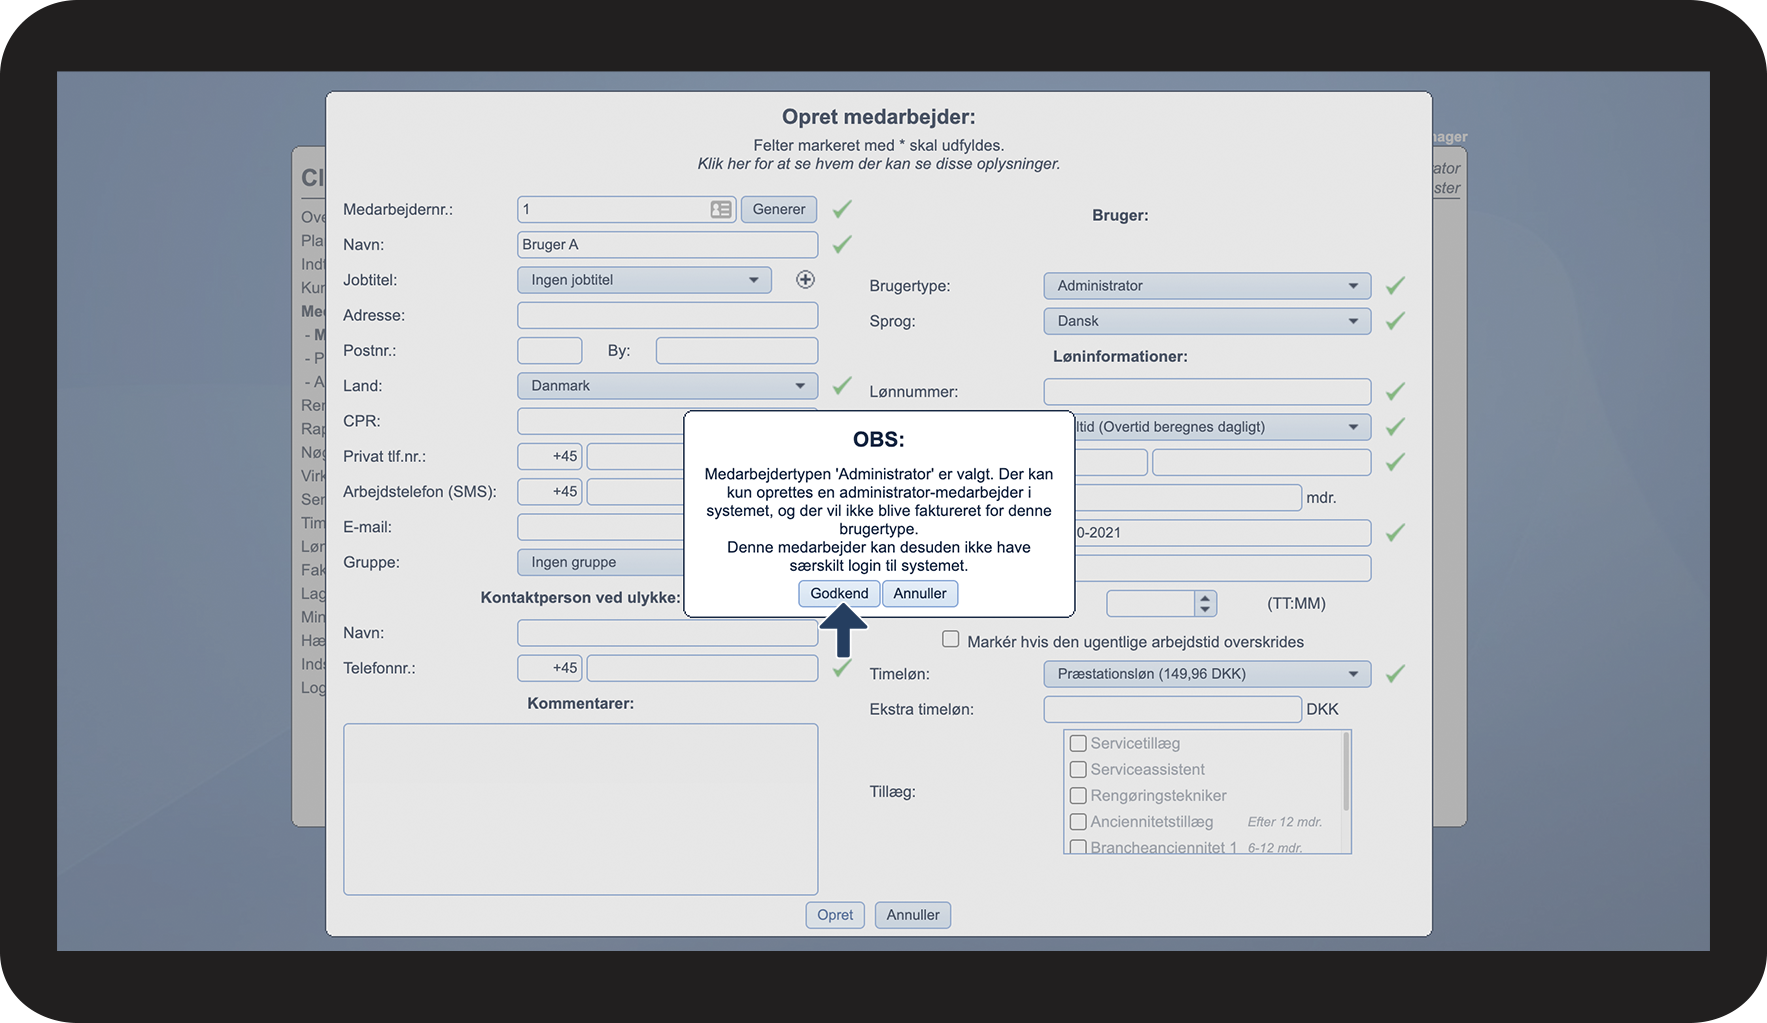Click the emergency contact Navn field
This screenshot has width=1767, height=1023.
pyautogui.click(x=667, y=633)
